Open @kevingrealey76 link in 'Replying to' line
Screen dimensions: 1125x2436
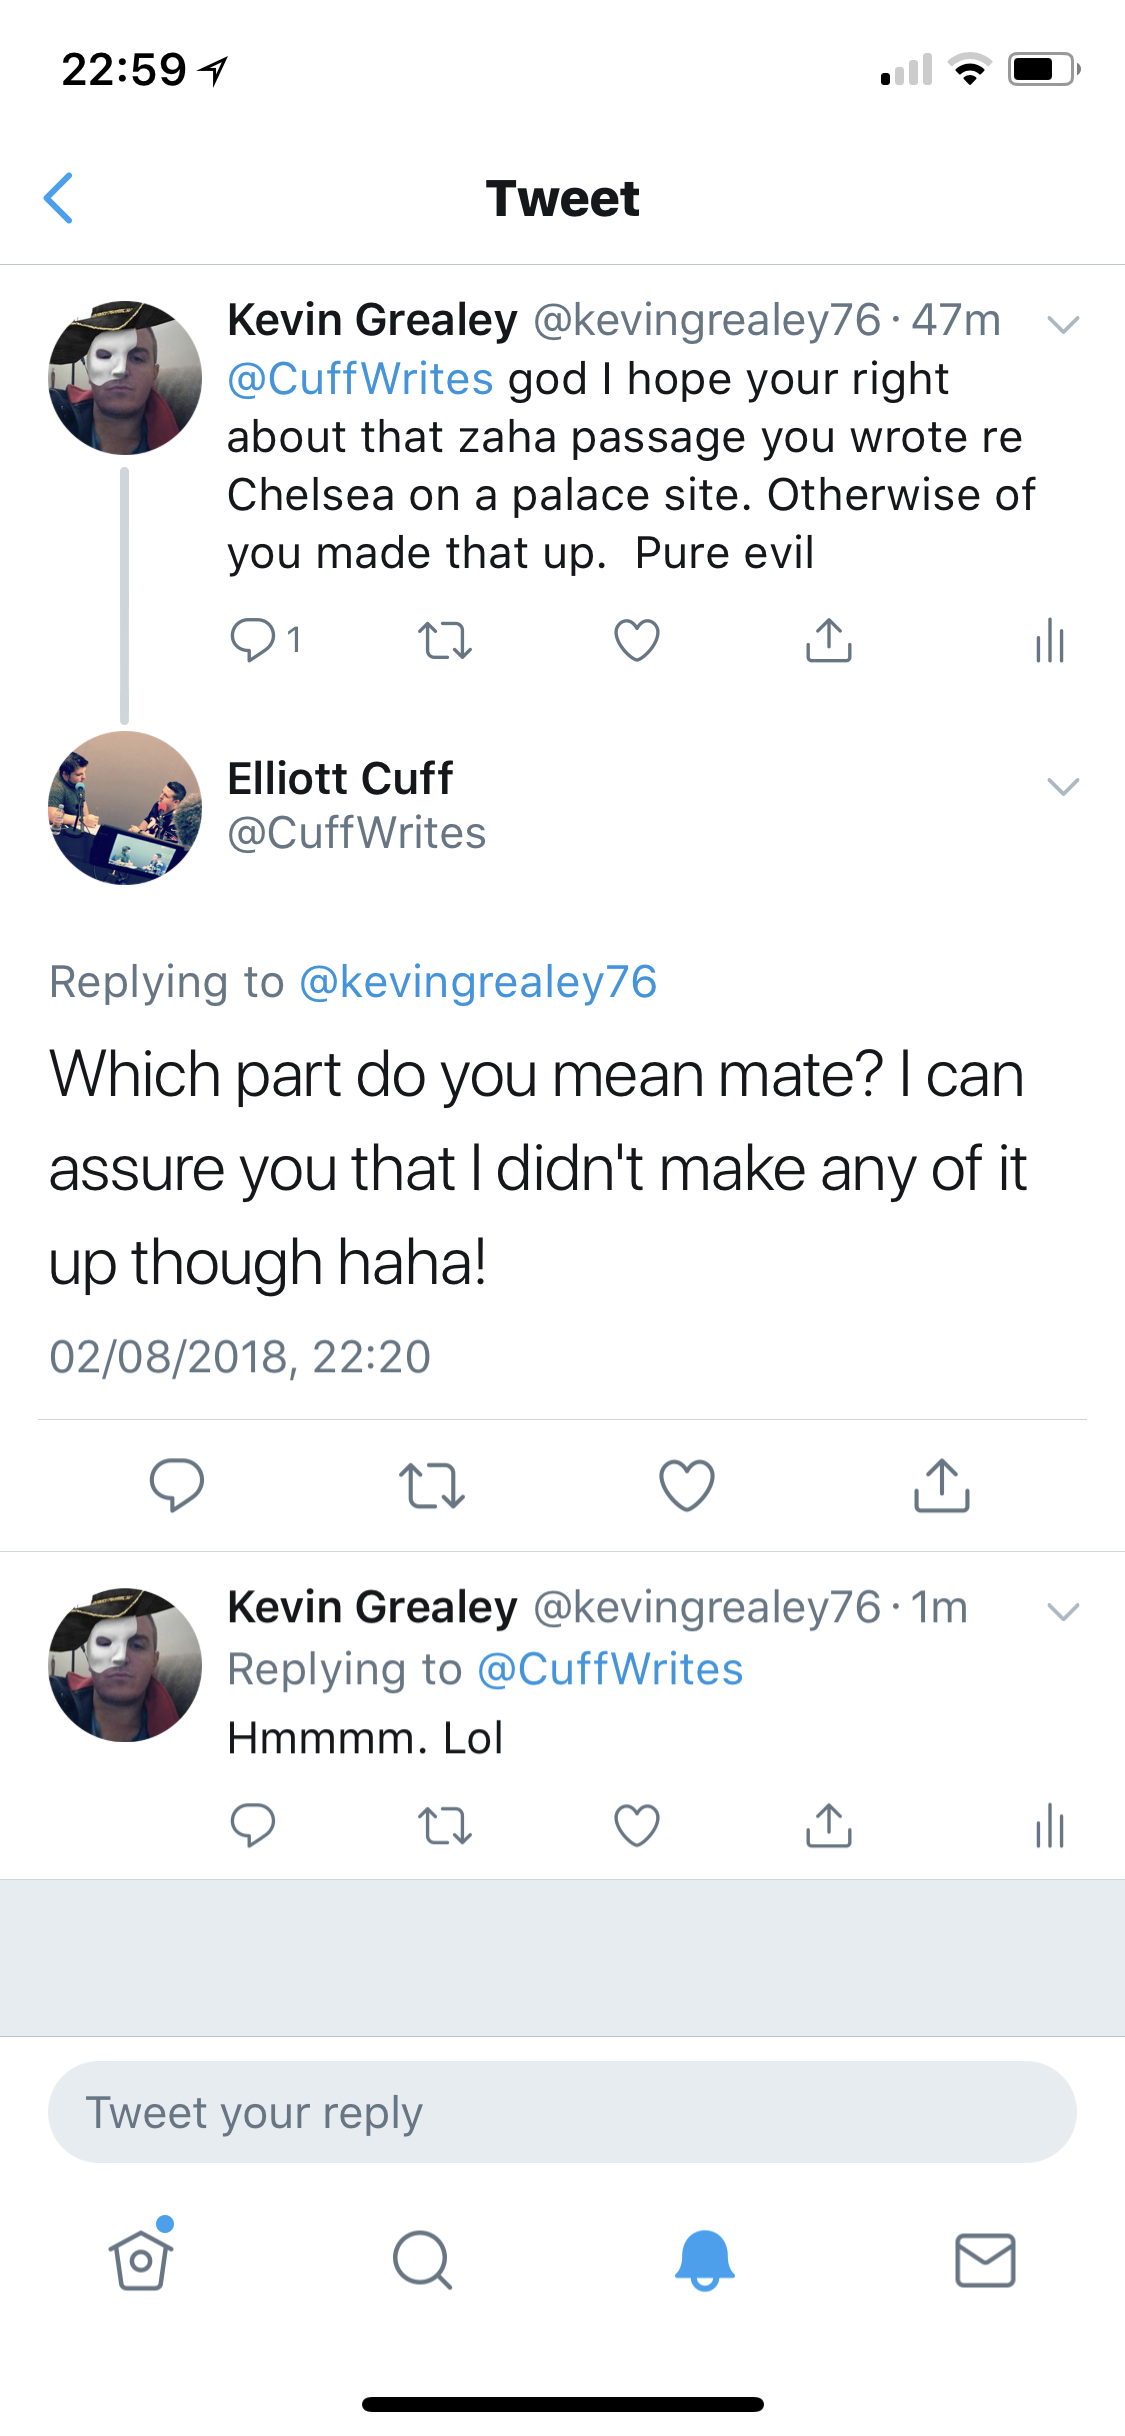point(478,982)
